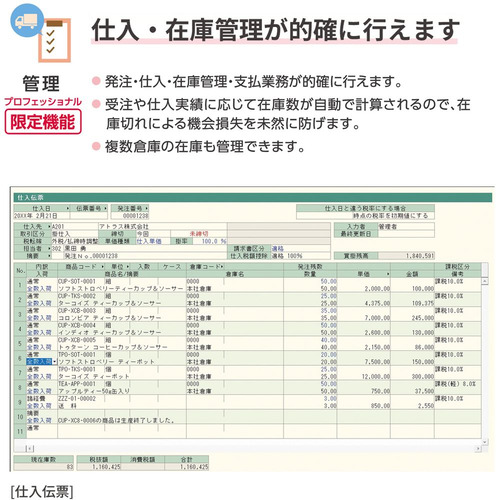Image resolution: width=500 pixels, height=500 pixels.
Task: Click the 時点の税率を初期値にする field
Action: [x=365, y=216]
